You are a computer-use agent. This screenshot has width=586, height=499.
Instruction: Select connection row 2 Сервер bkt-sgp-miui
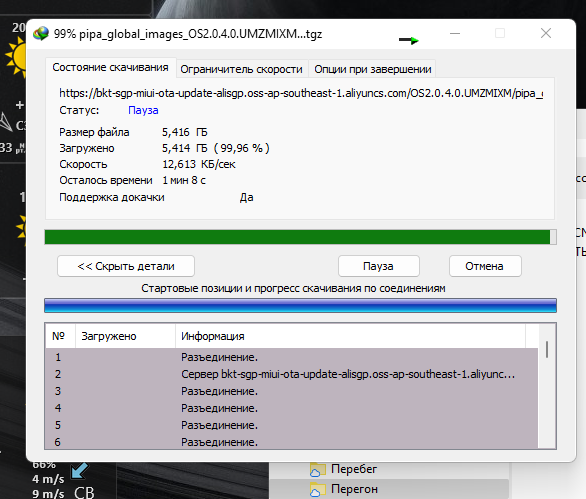coord(292,374)
